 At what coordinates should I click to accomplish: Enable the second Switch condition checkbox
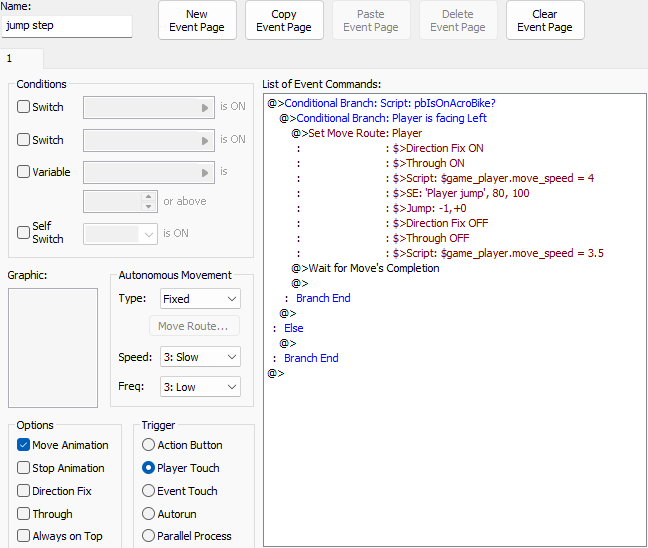(x=24, y=139)
